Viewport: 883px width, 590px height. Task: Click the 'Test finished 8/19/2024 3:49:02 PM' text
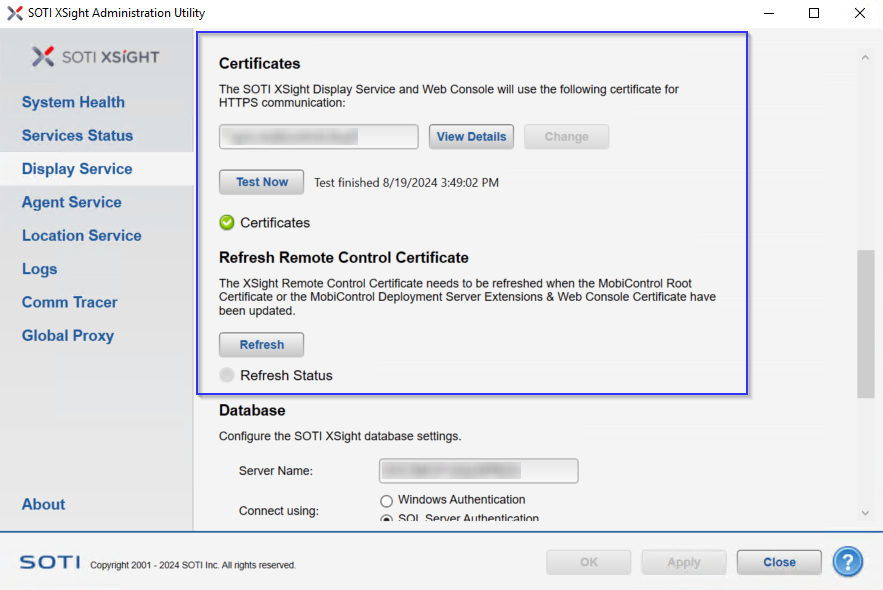[406, 182]
